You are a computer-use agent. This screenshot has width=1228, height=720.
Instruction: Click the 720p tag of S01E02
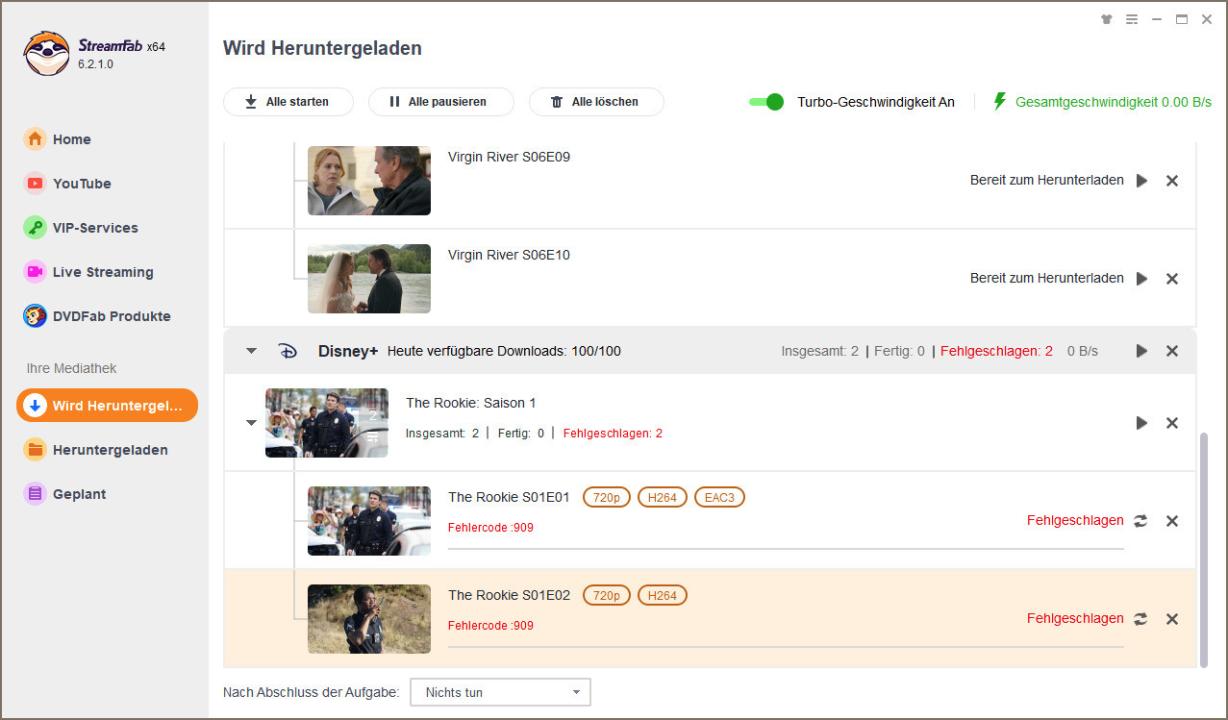(x=607, y=595)
